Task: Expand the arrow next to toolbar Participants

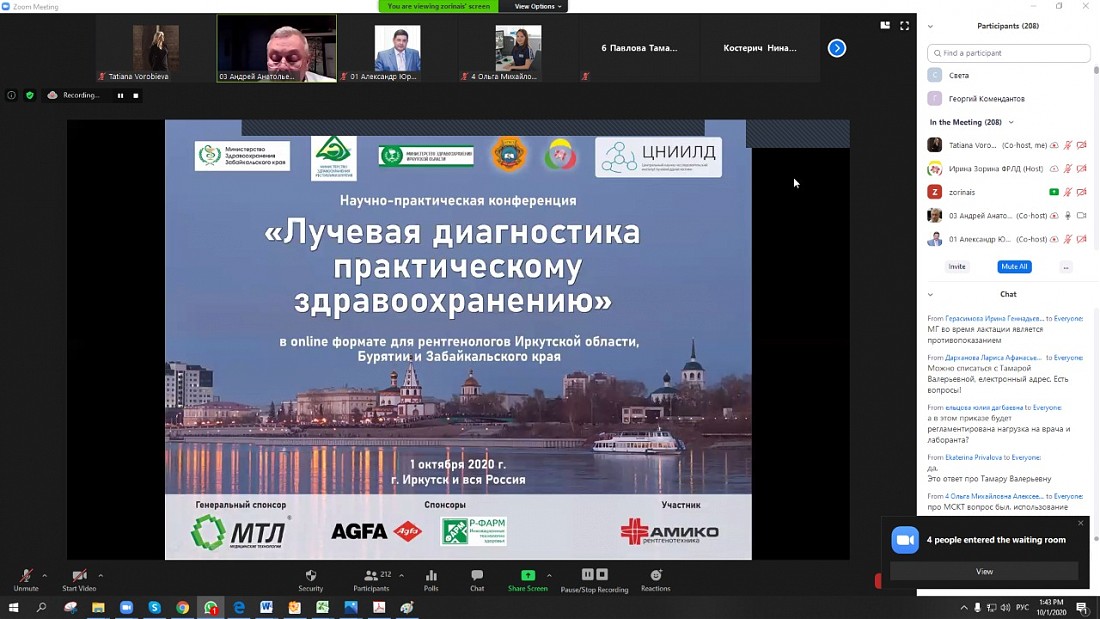Action: 401,575
